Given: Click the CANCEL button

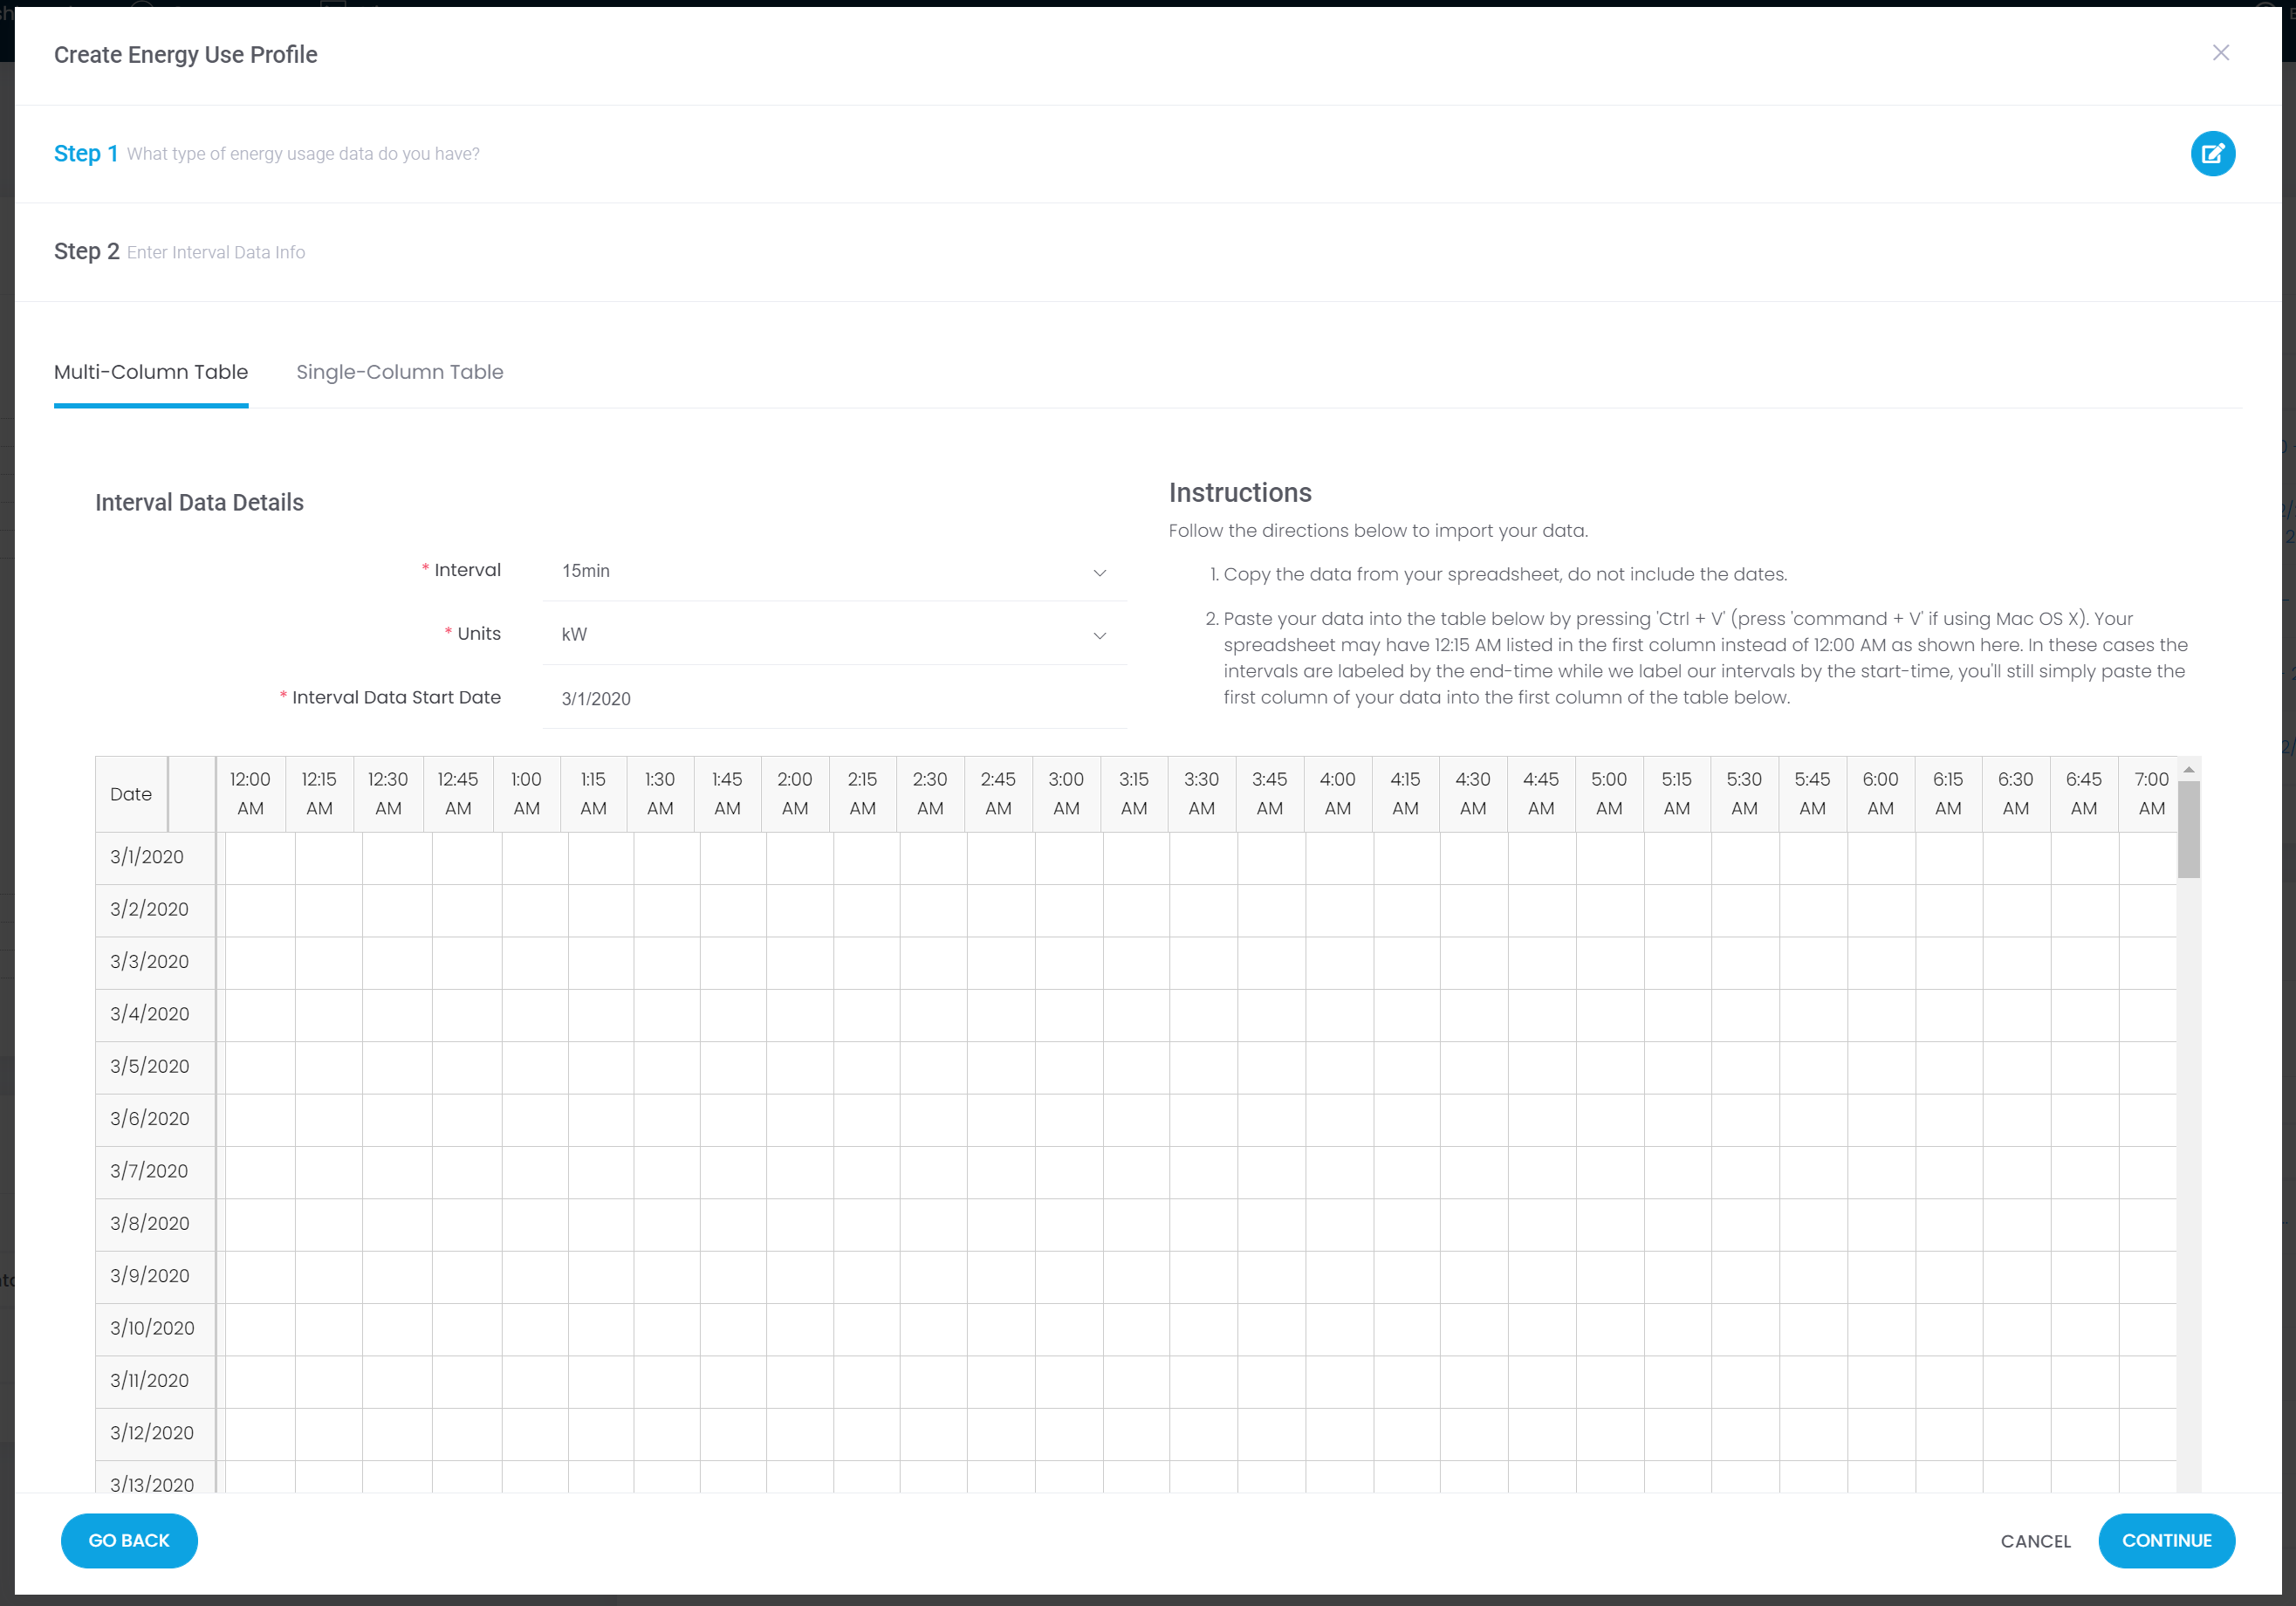Looking at the screenshot, I should tap(2035, 1541).
